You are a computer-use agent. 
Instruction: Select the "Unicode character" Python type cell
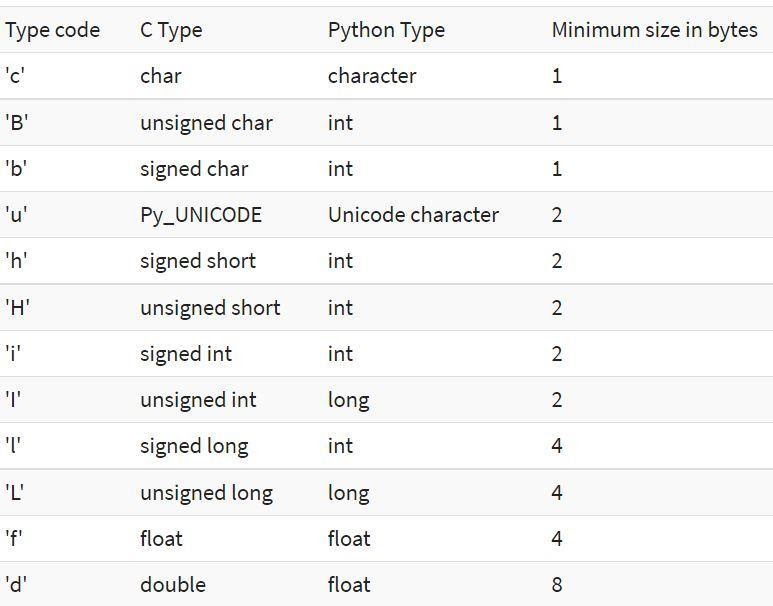pyautogui.click(x=413, y=215)
